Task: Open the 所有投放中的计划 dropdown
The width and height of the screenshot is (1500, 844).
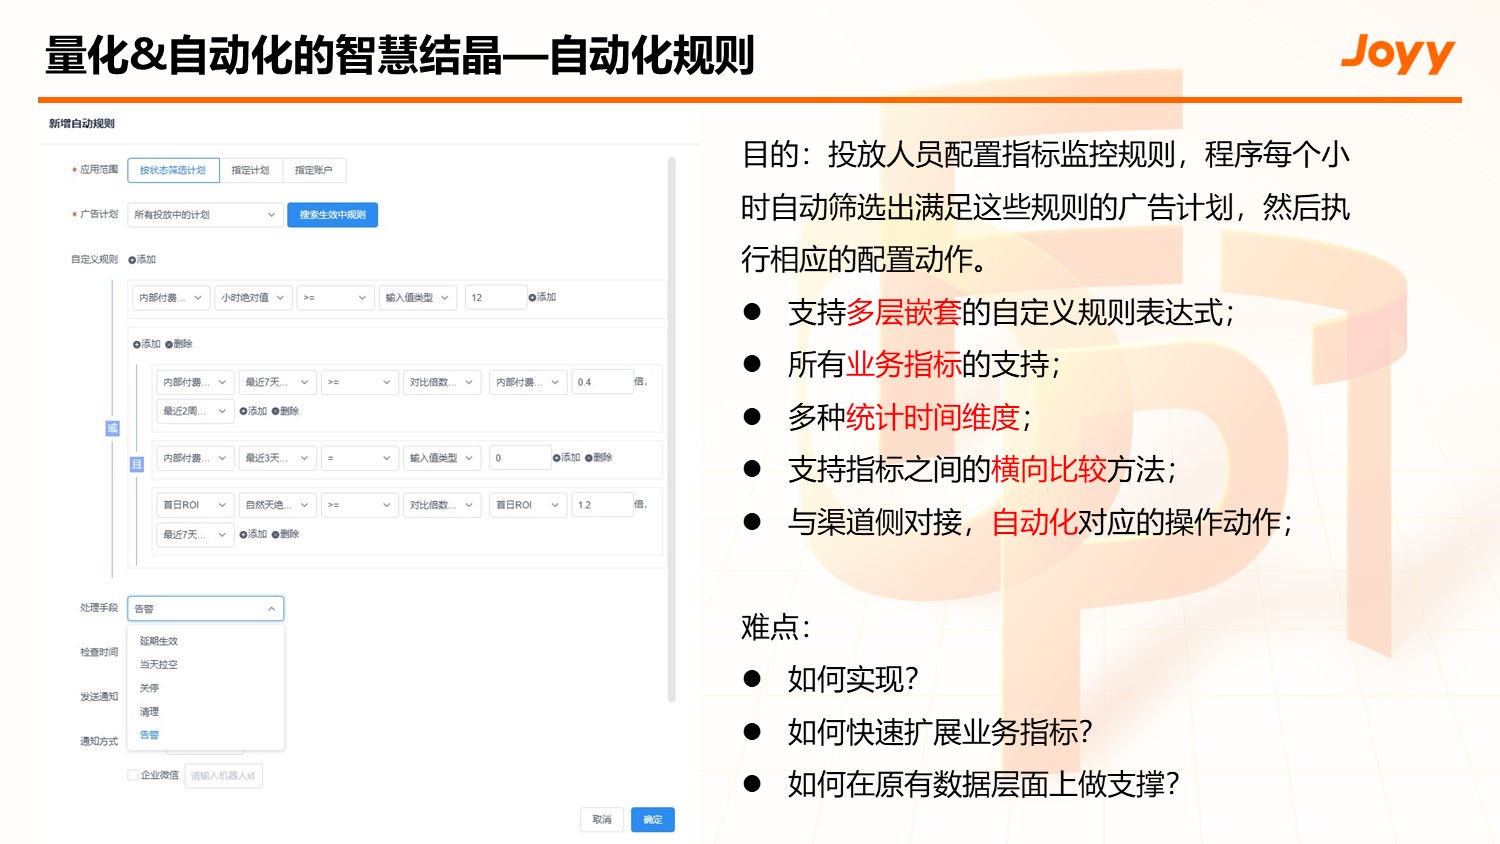Action: pos(204,215)
